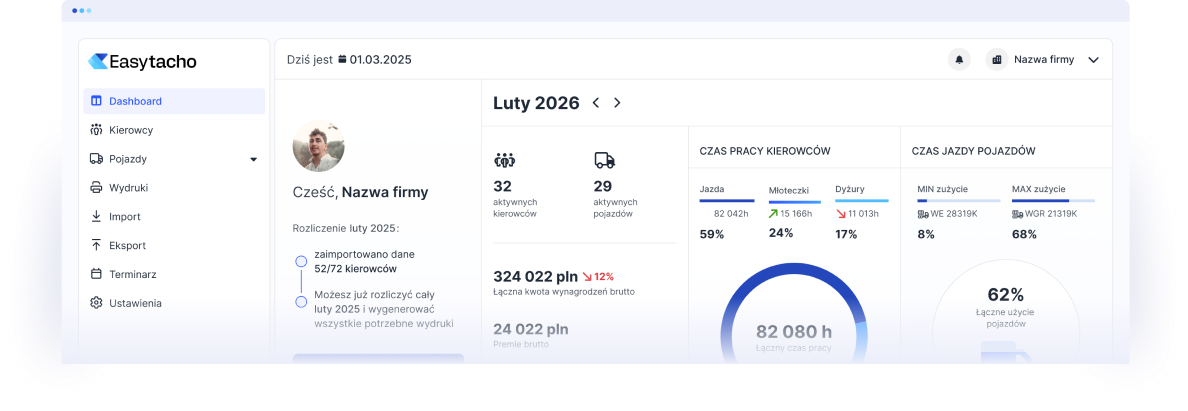Expand the Nazwa firmy account dropdown
1188x411 pixels.
click(1093, 60)
